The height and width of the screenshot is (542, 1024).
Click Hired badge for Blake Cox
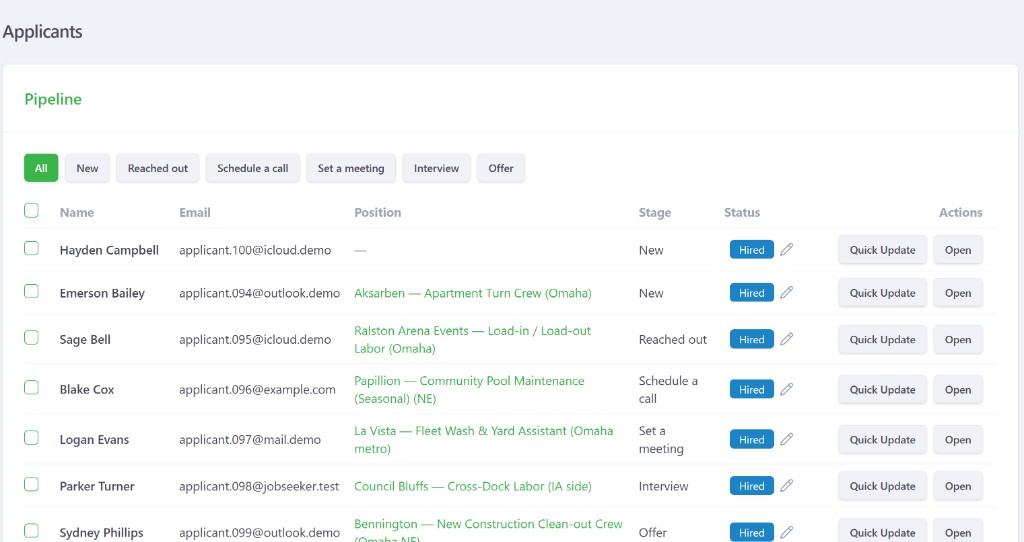click(752, 390)
